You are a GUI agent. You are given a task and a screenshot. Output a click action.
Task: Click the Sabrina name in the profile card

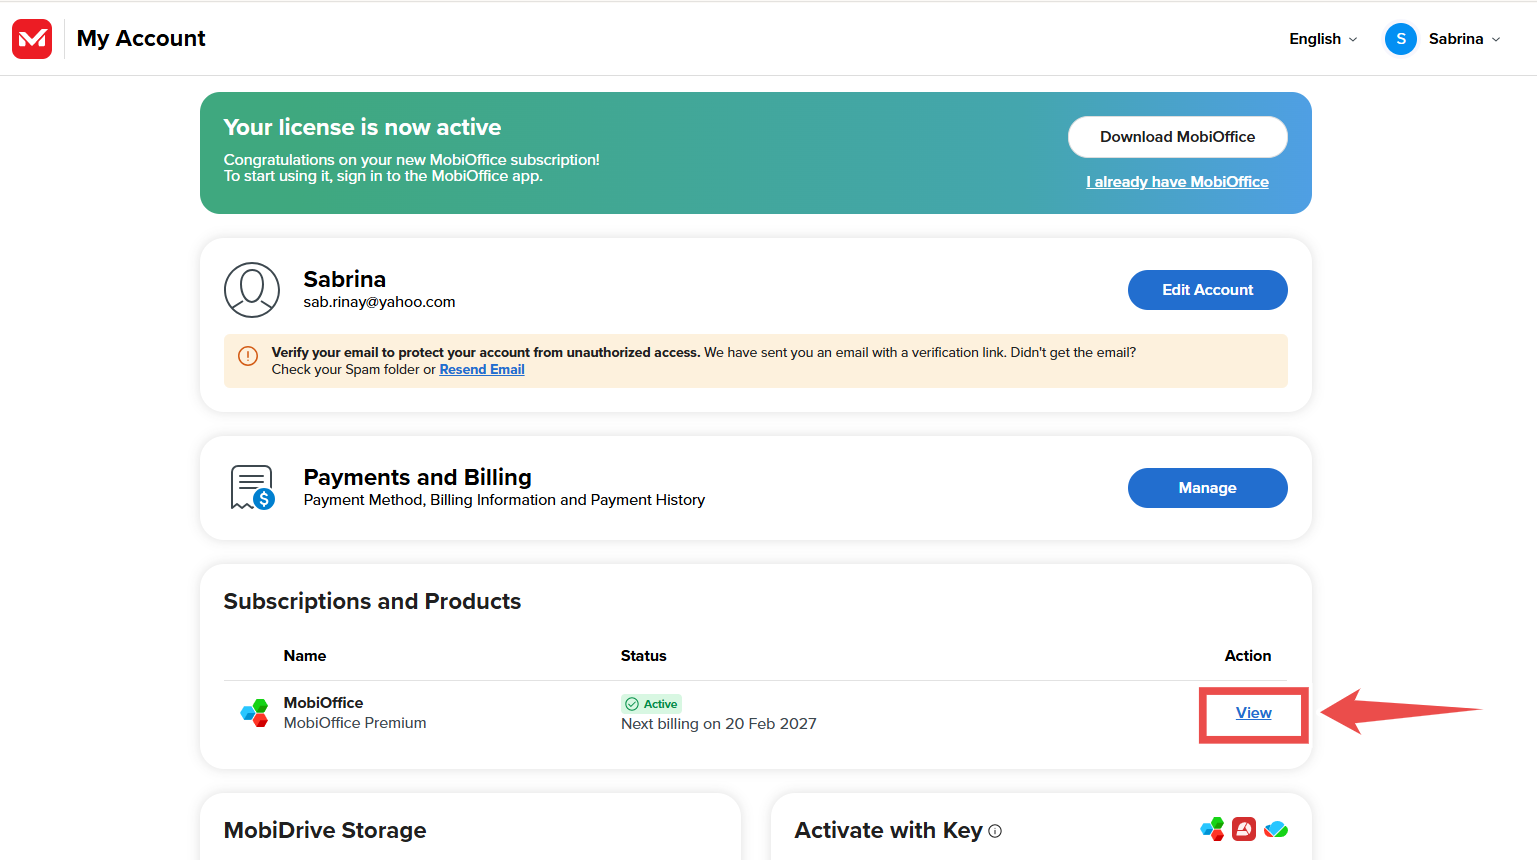click(345, 279)
